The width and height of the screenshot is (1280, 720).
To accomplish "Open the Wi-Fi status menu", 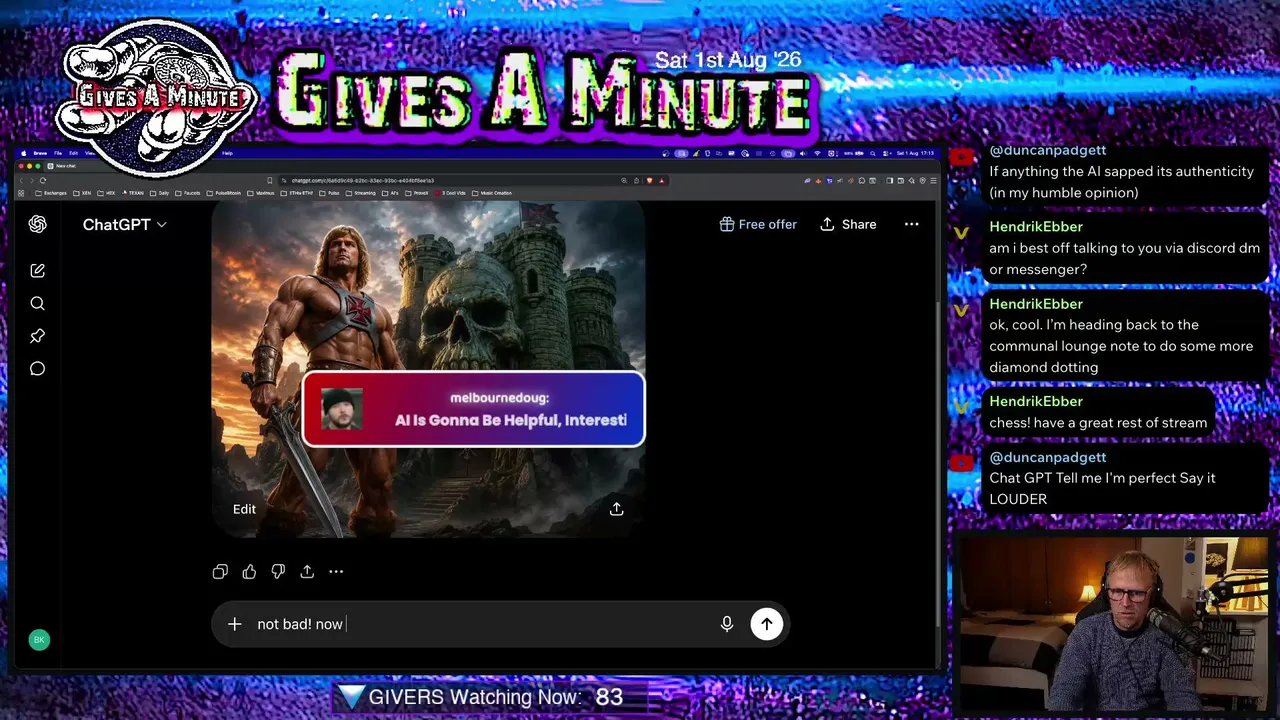I will (817, 153).
